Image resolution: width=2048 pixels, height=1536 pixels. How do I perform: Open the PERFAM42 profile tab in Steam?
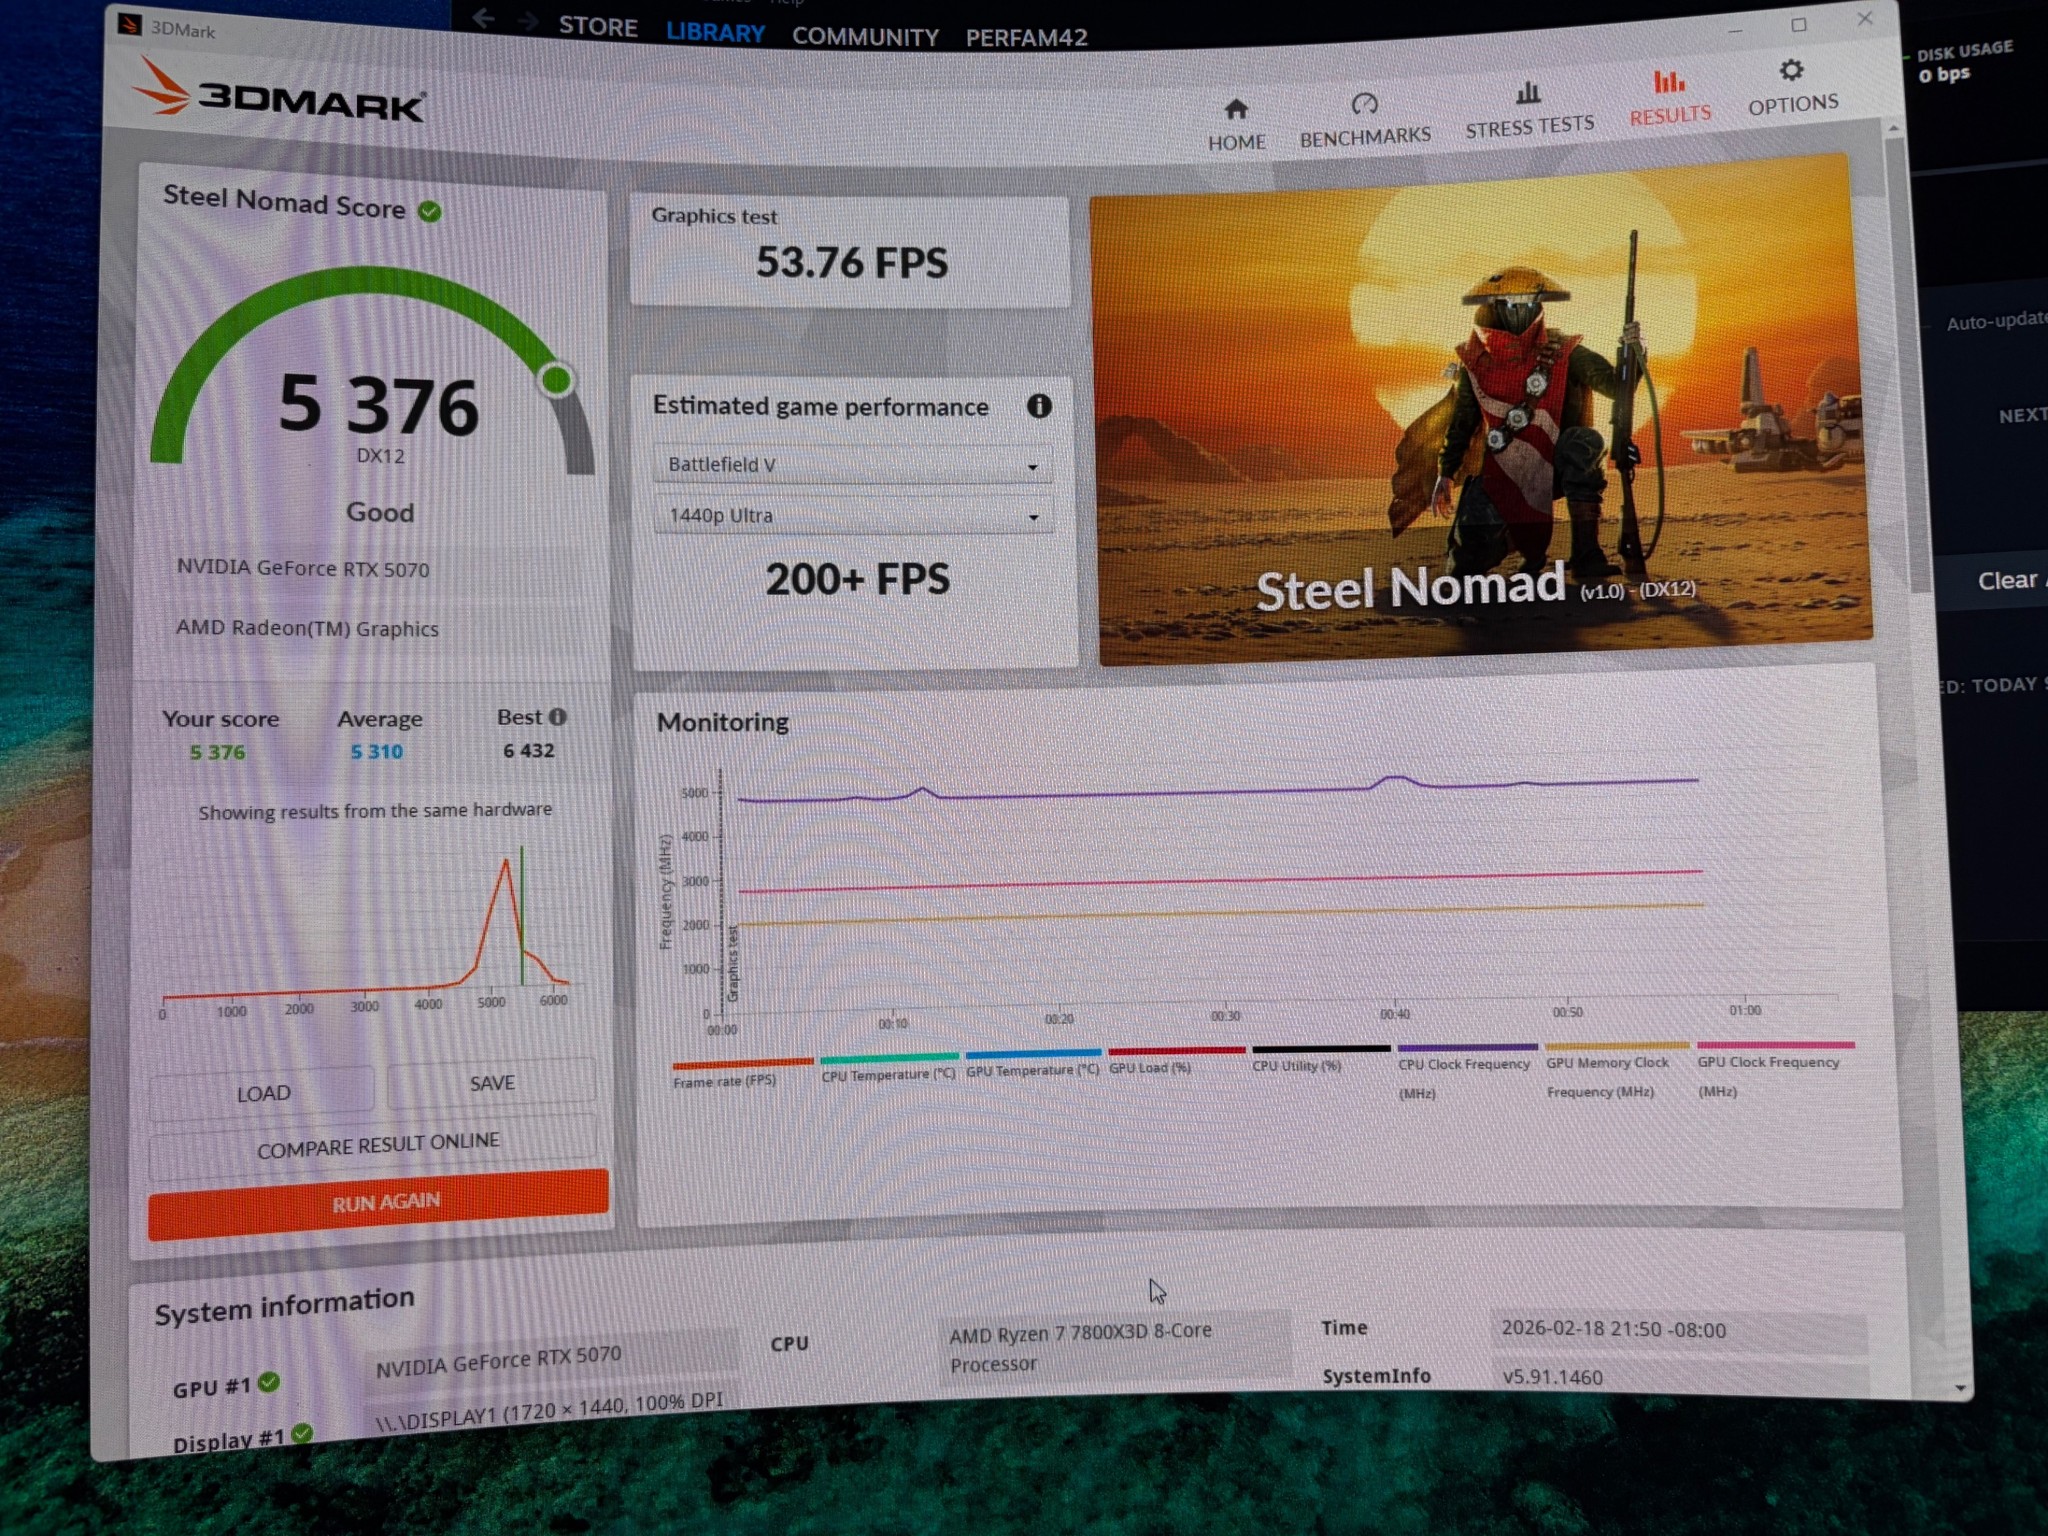(x=1026, y=38)
